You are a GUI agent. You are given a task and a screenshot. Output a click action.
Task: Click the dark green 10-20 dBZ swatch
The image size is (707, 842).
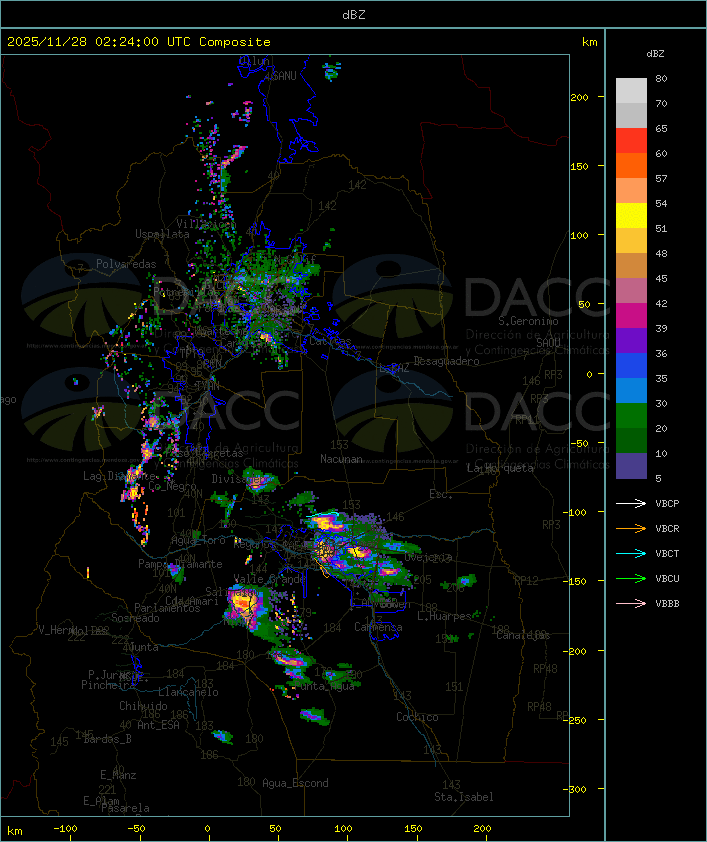631,440
